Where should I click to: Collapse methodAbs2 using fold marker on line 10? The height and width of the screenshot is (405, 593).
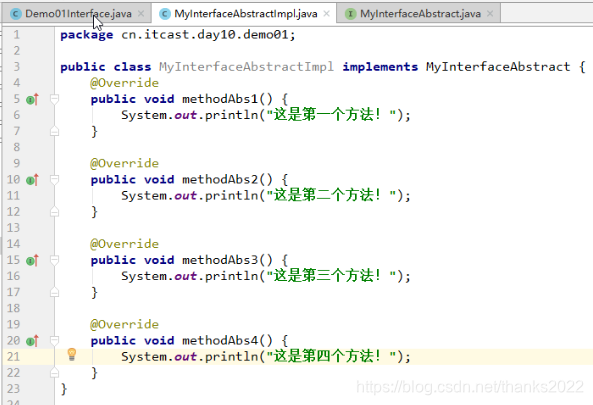(54, 180)
